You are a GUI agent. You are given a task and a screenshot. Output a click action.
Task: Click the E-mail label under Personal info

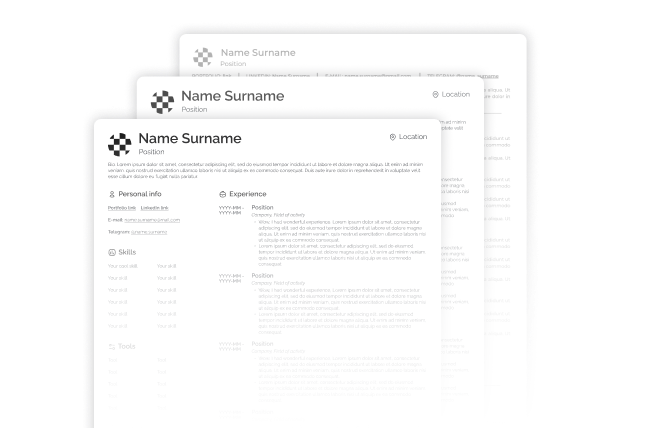pyautogui.click(x=115, y=220)
